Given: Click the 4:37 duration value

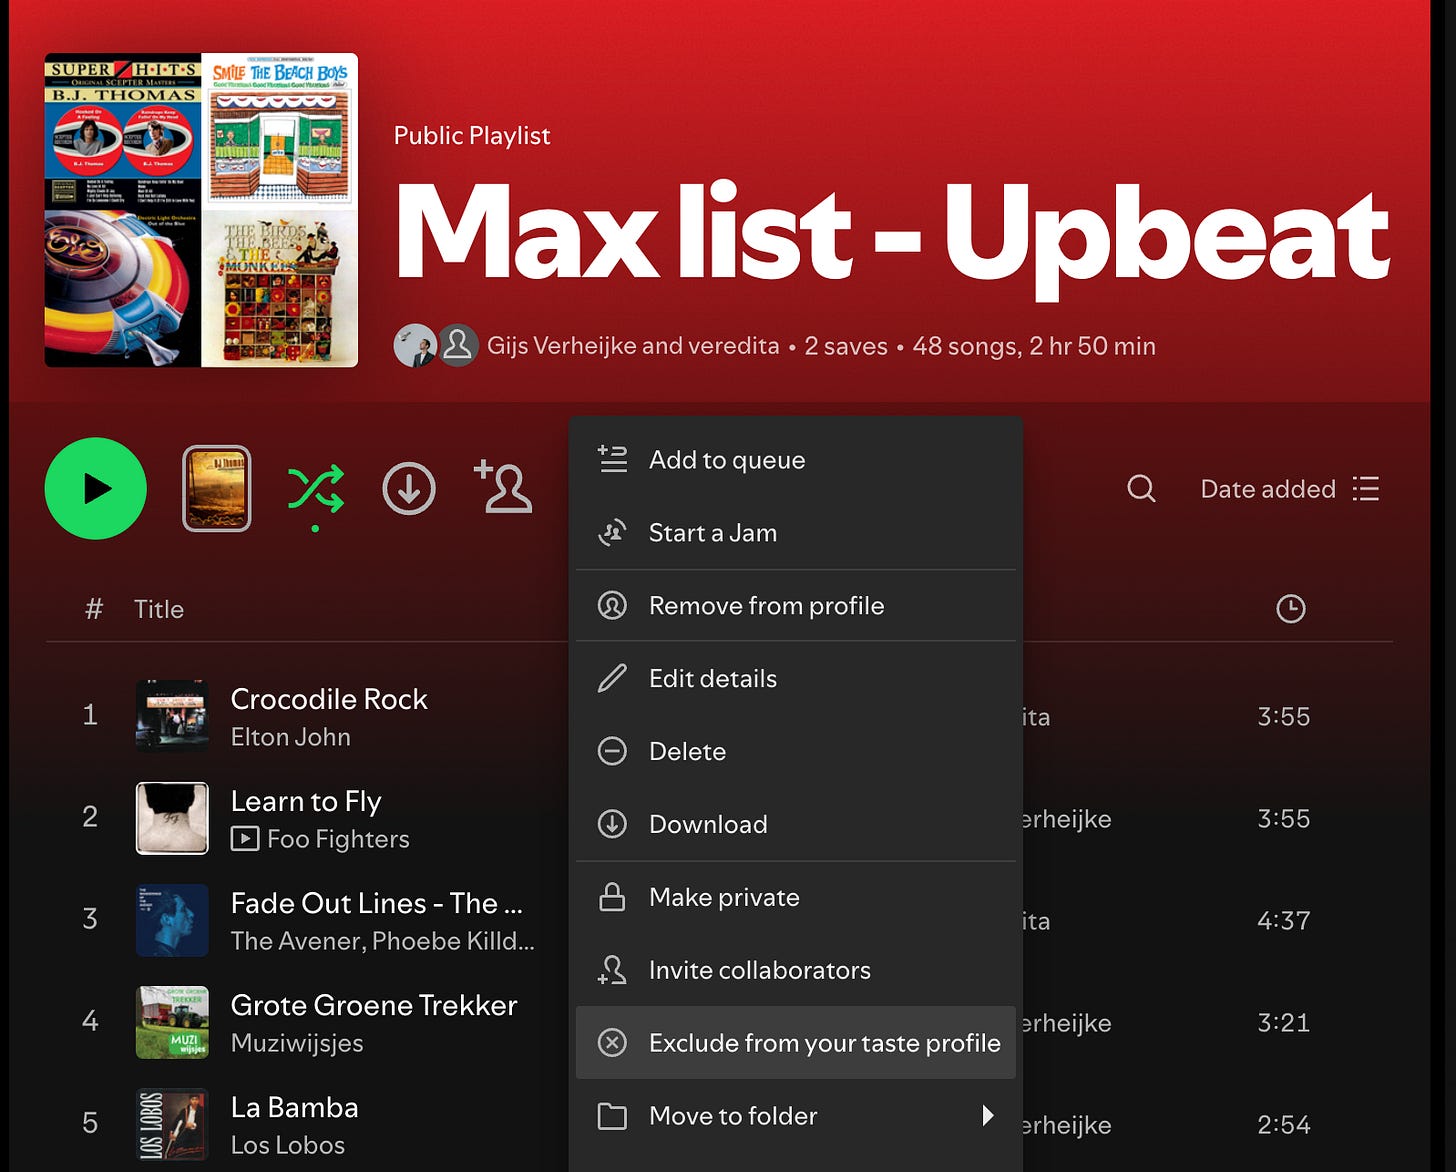Looking at the screenshot, I should coord(1284,920).
